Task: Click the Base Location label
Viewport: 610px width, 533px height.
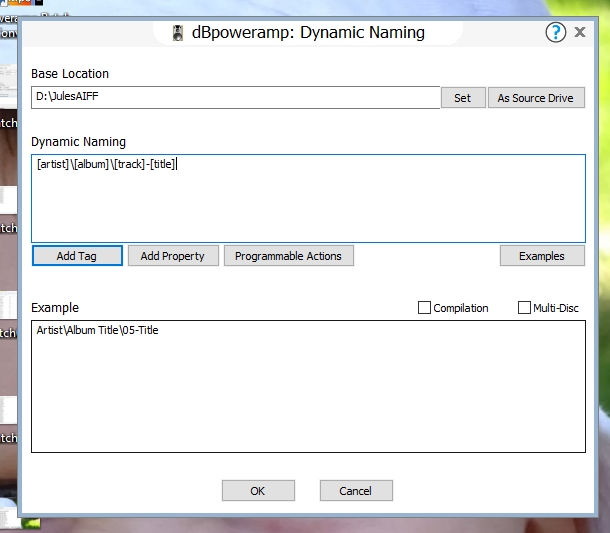Action: pyautogui.click(x=70, y=74)
